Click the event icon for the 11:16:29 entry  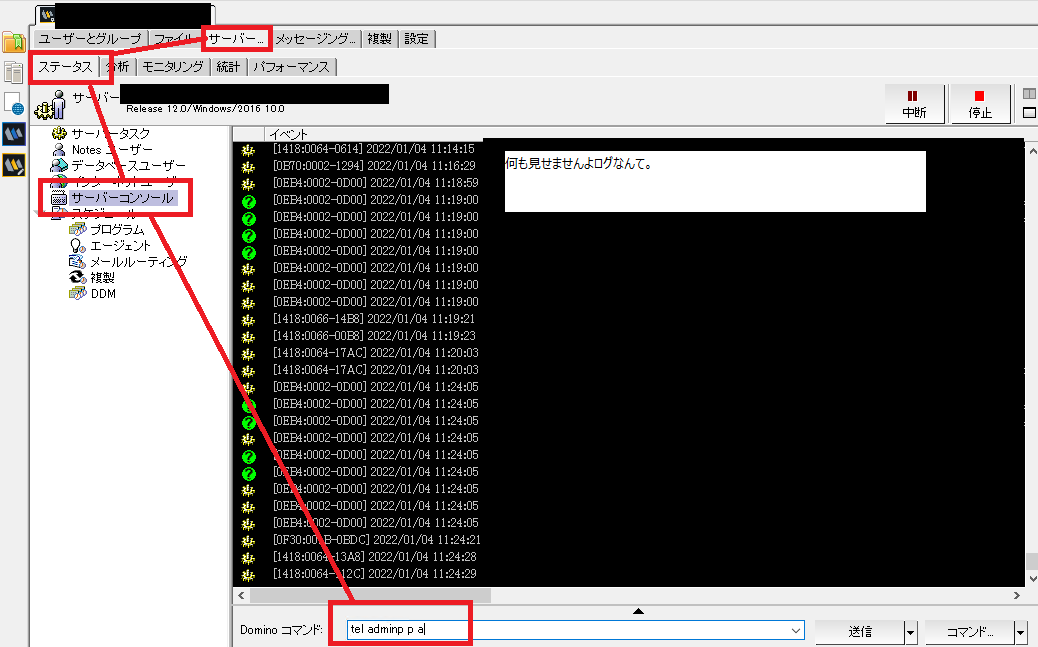(248, 167)
